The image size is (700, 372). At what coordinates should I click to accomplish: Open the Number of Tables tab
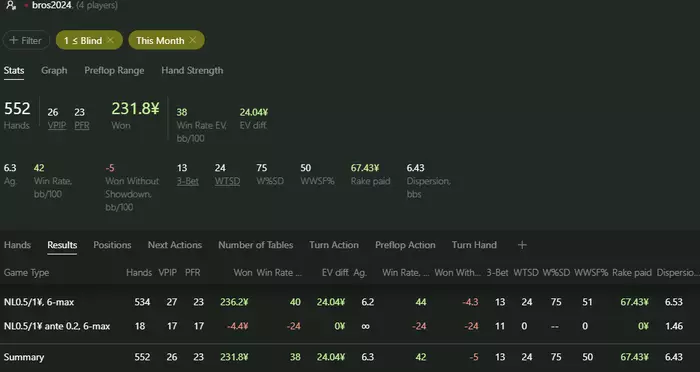(x=255, y=245)
